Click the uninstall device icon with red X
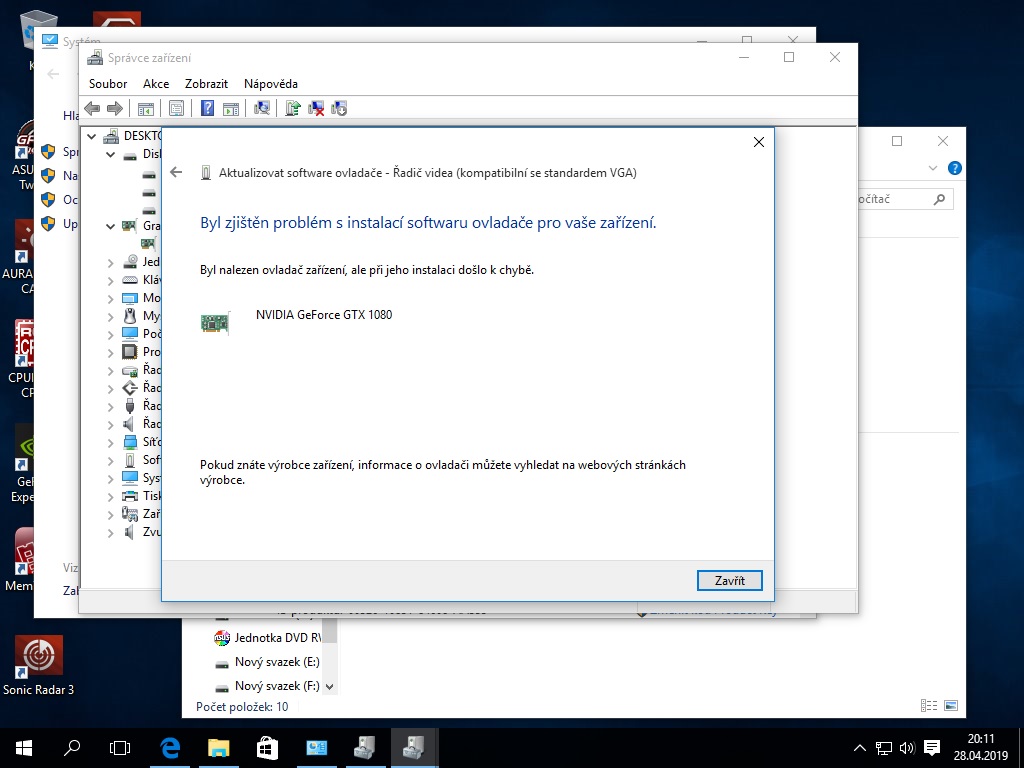Screen dimensions: 1024x768 click(316, 108)
